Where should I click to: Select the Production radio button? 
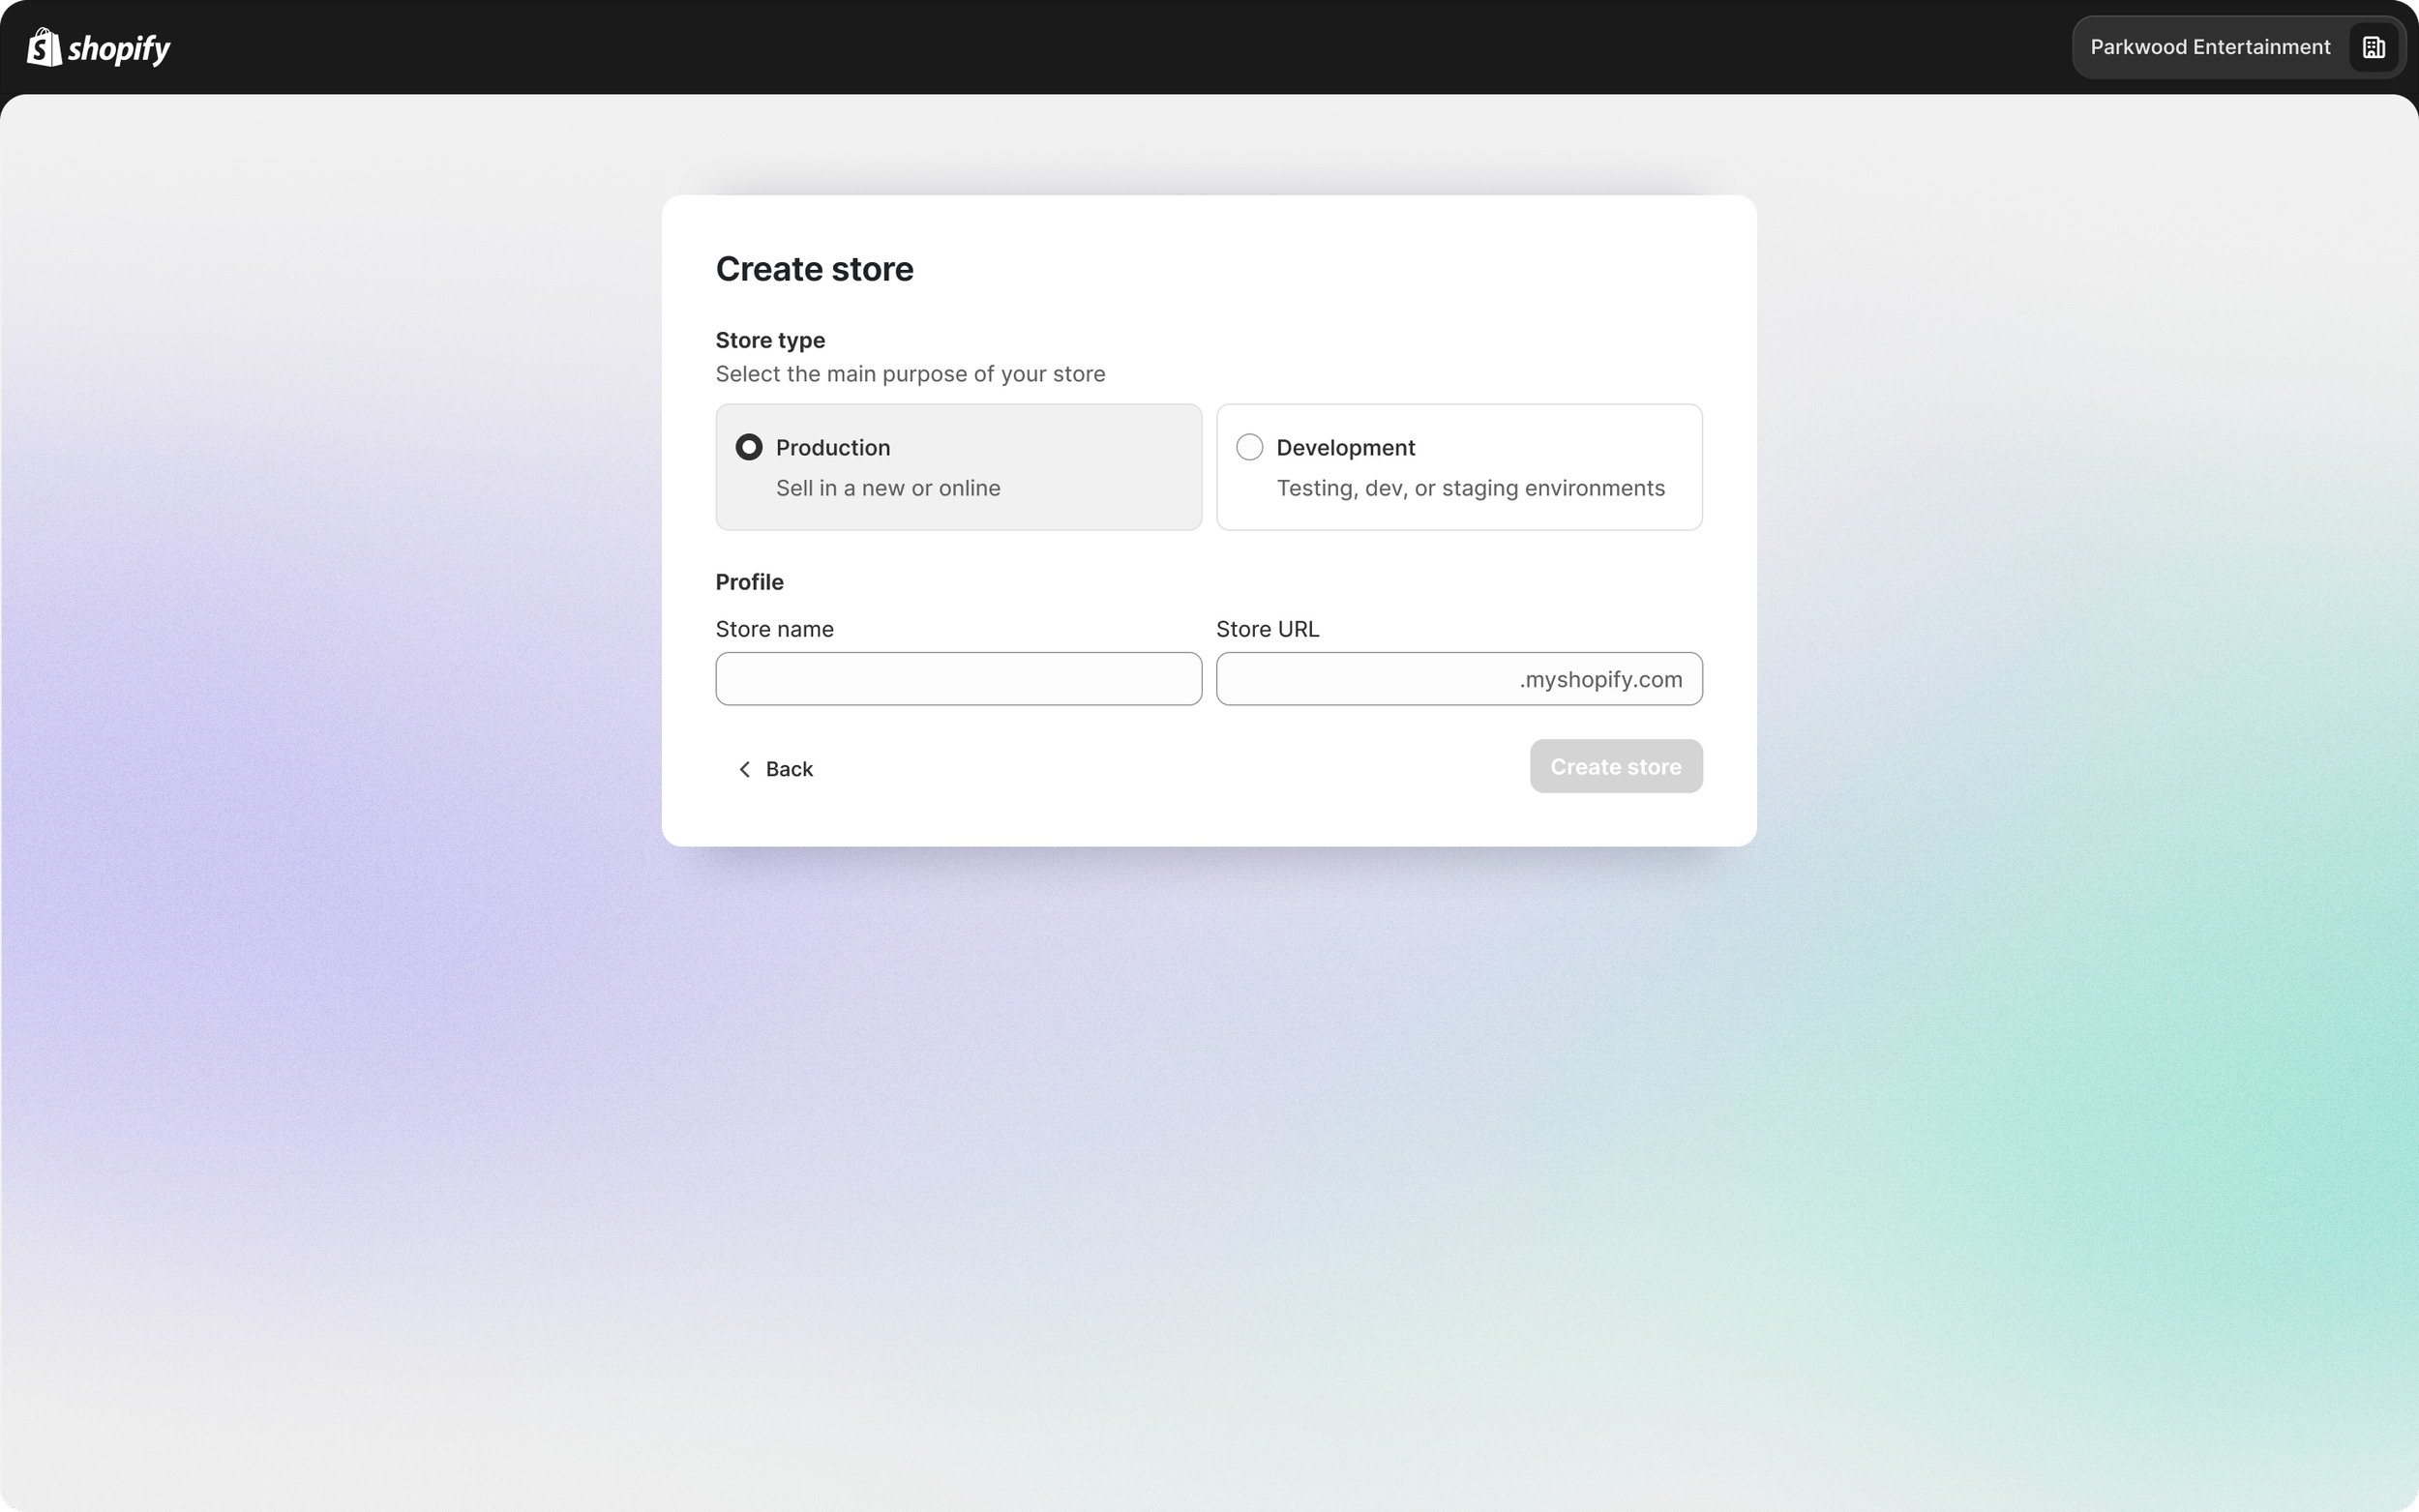tap(748, 446)
